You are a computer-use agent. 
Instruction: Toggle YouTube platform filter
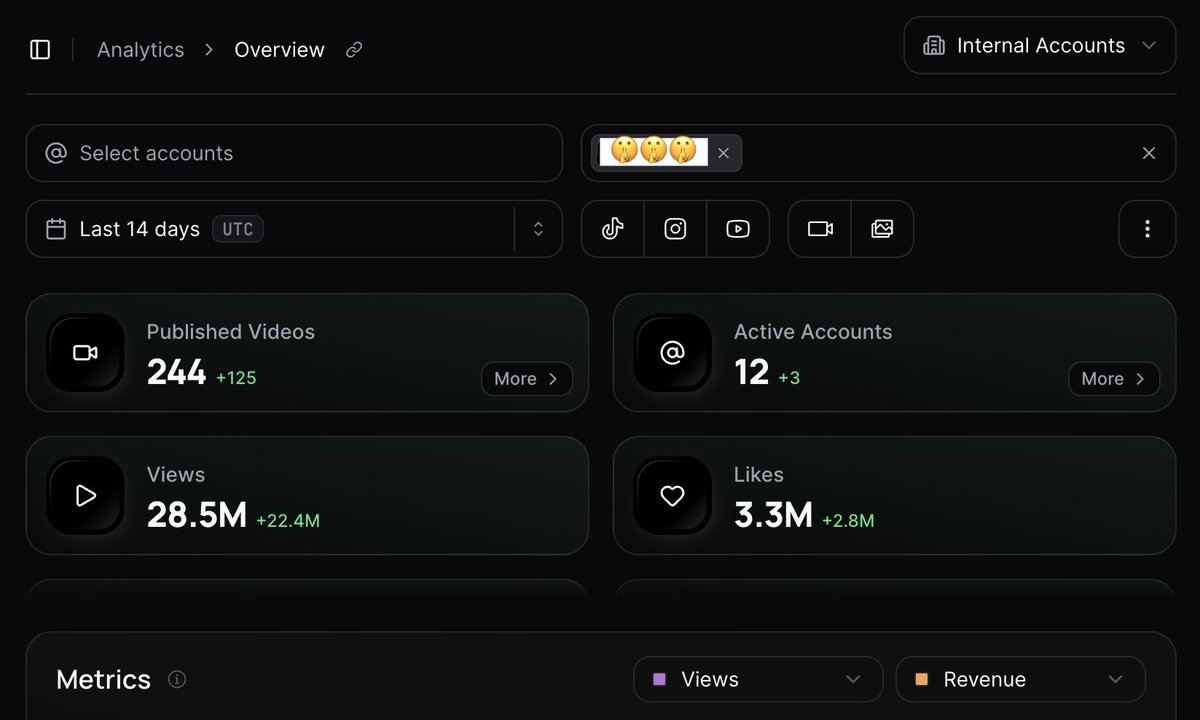[x=738, y=229]
